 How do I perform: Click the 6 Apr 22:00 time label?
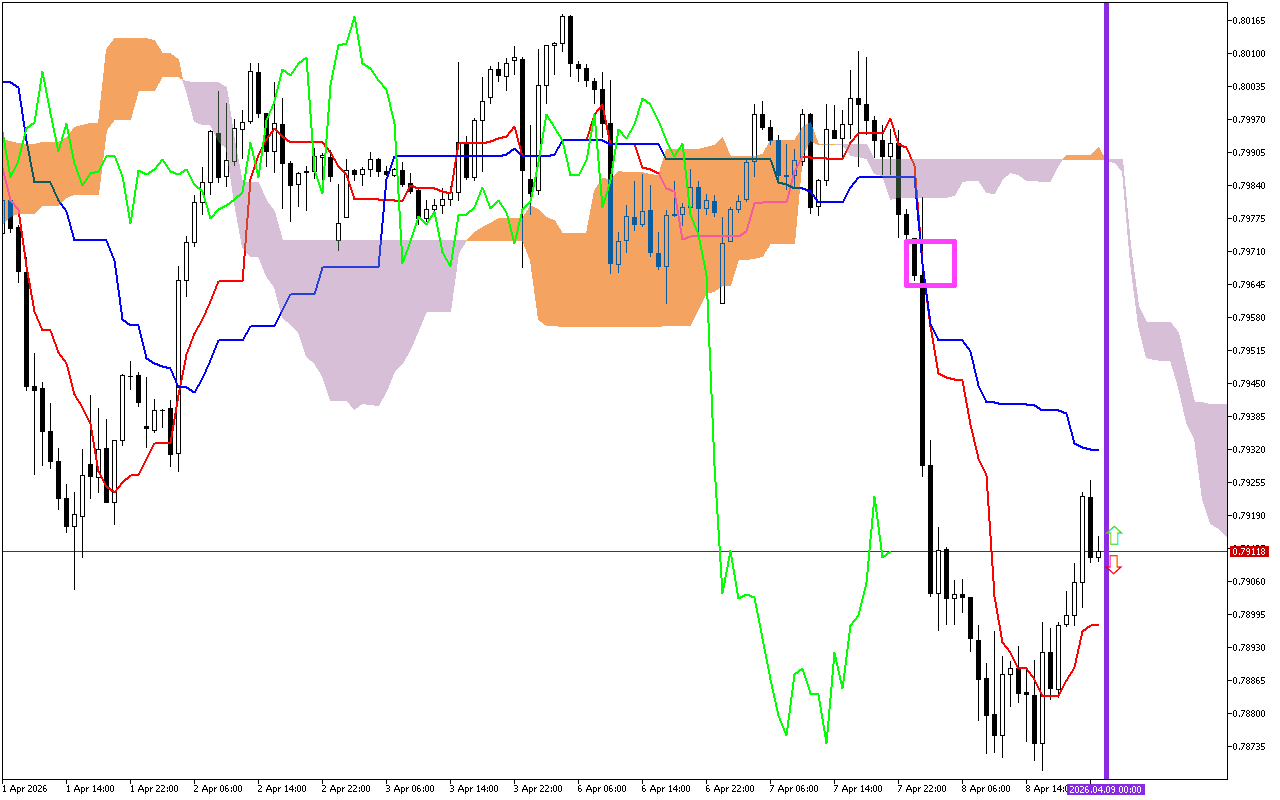(x=730, y=789)
